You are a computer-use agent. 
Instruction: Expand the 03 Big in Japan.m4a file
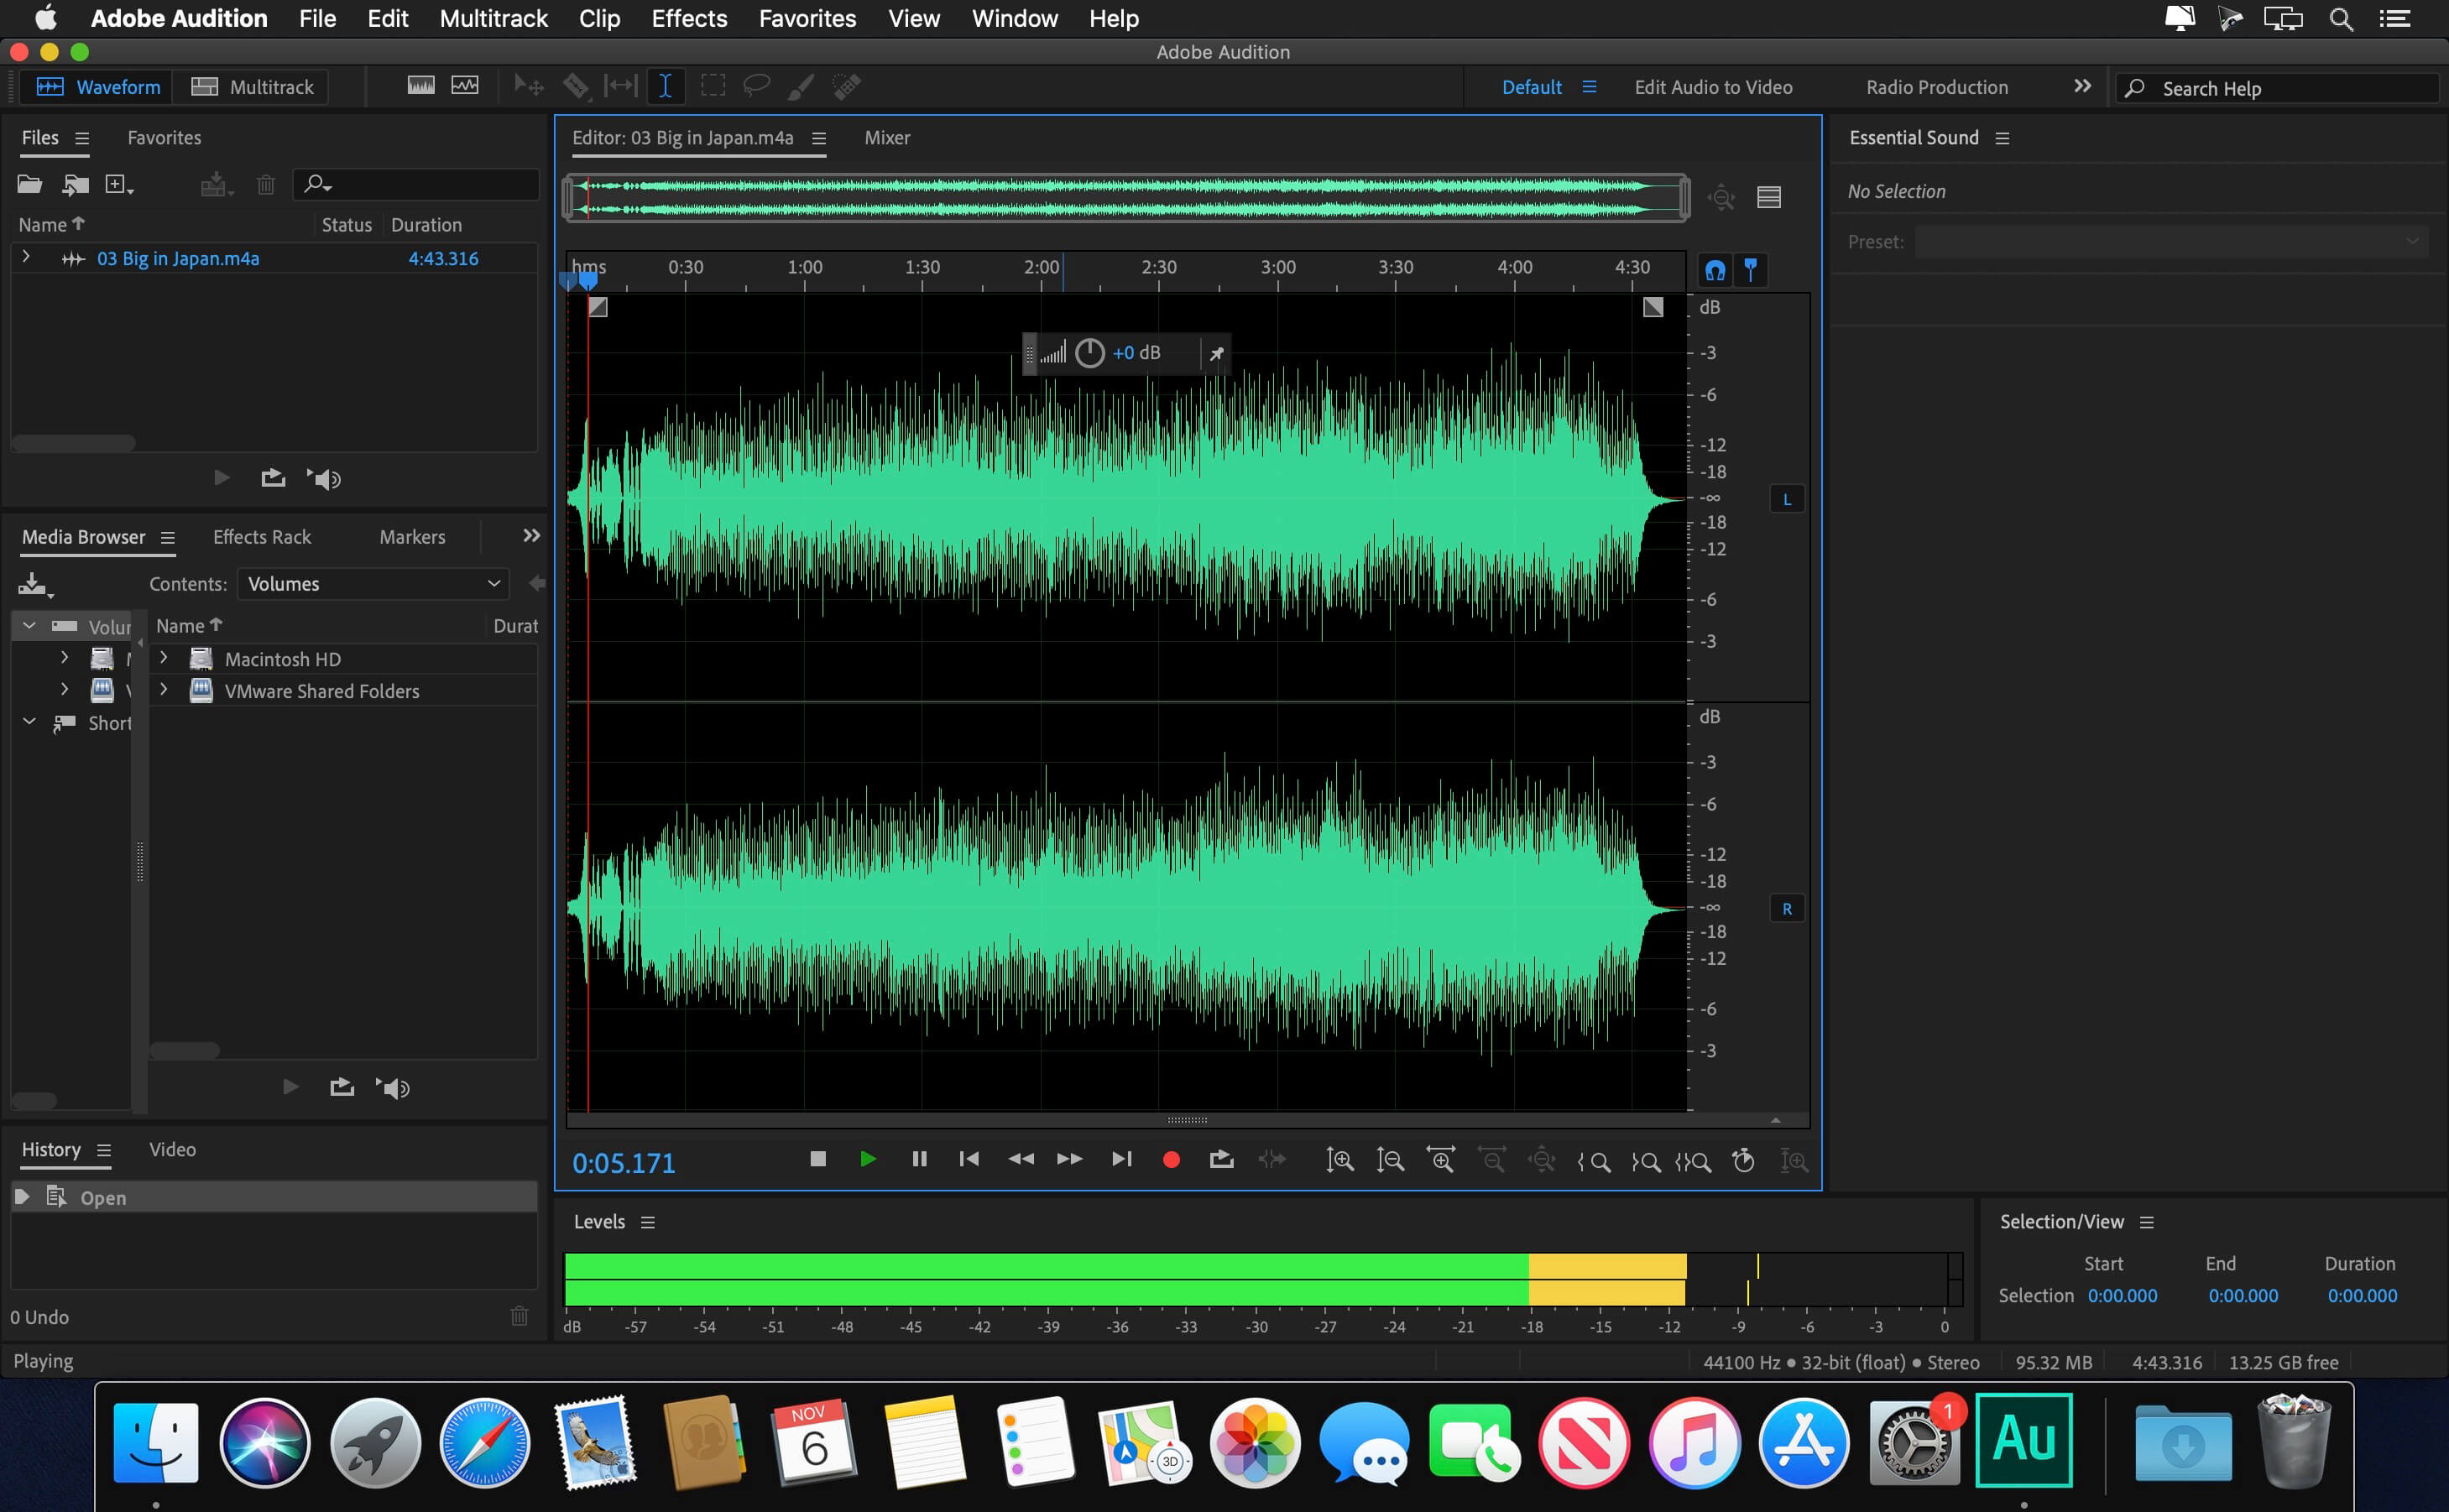click(26, 257)
